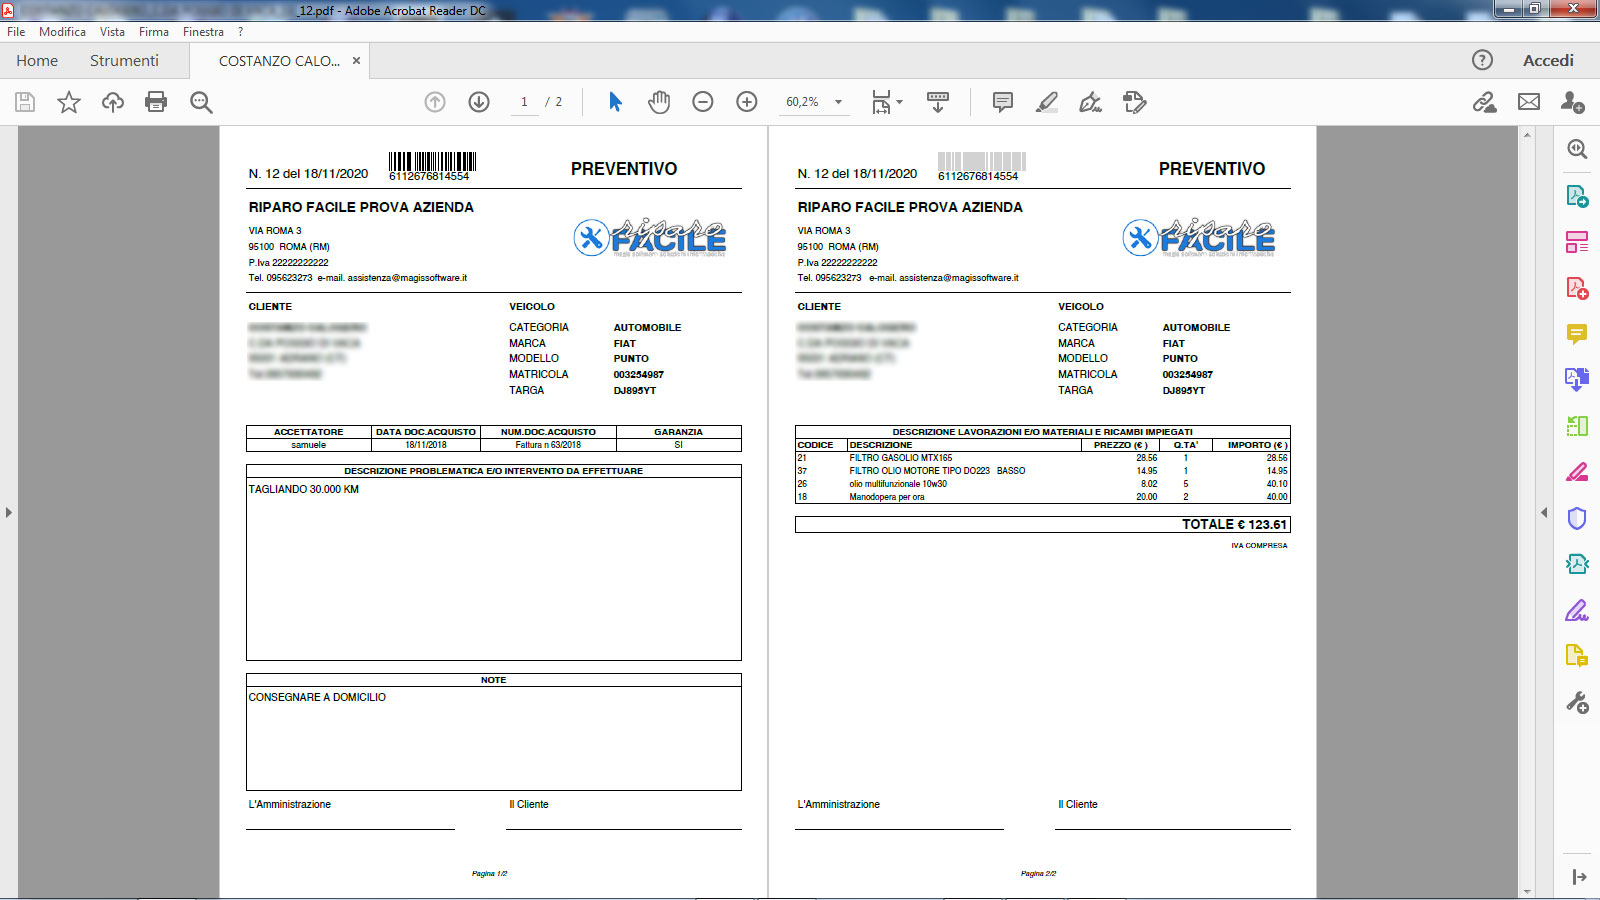This screenshot has height=900, width=1600.
Task: Open the Modifica menu
Action: point(62,32)
